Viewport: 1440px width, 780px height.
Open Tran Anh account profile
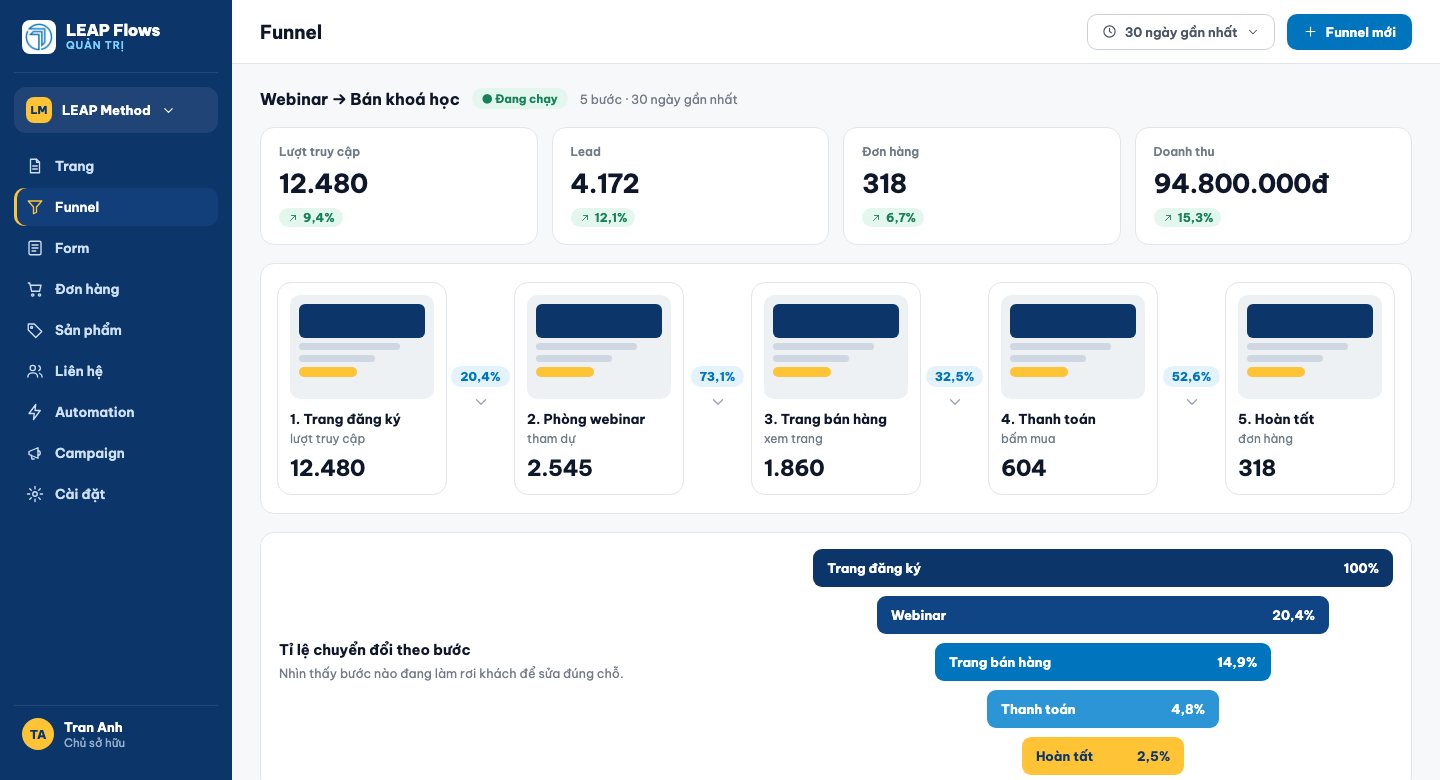(116, 734)
